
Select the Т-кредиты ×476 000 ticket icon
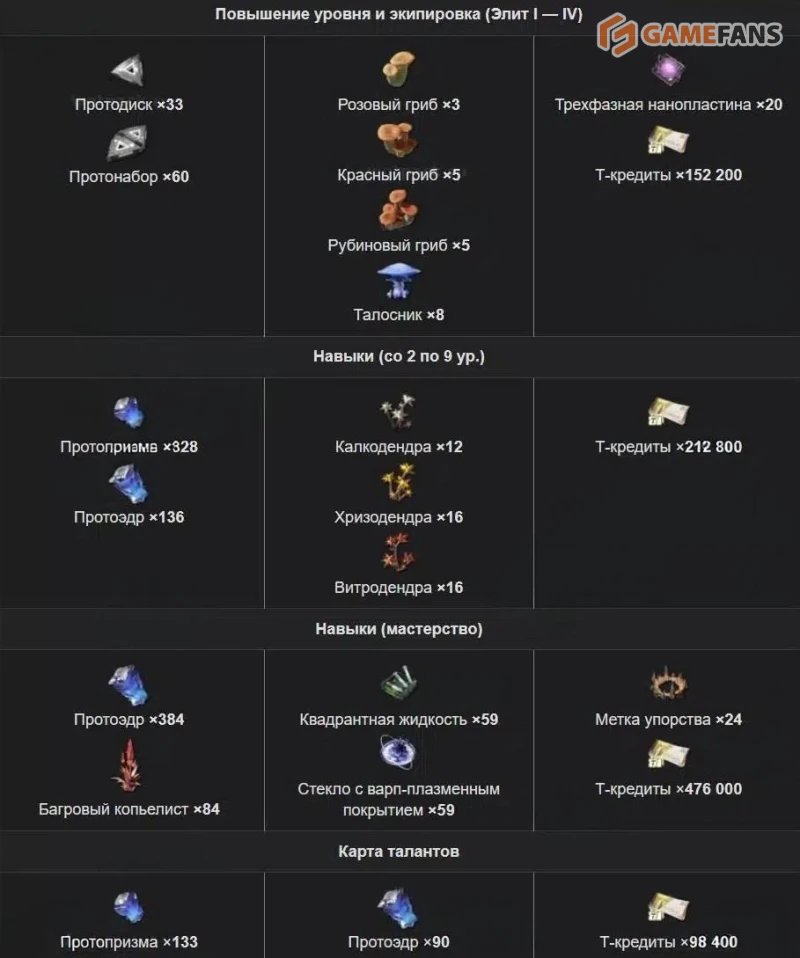pyautogui.click(x=668, y=754)
